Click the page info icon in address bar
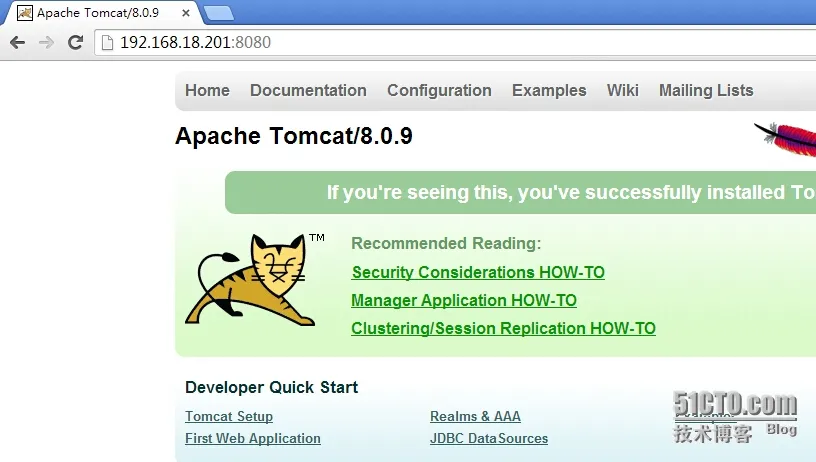Viewport: 816px width, 462px height. (x=107, y=43)
